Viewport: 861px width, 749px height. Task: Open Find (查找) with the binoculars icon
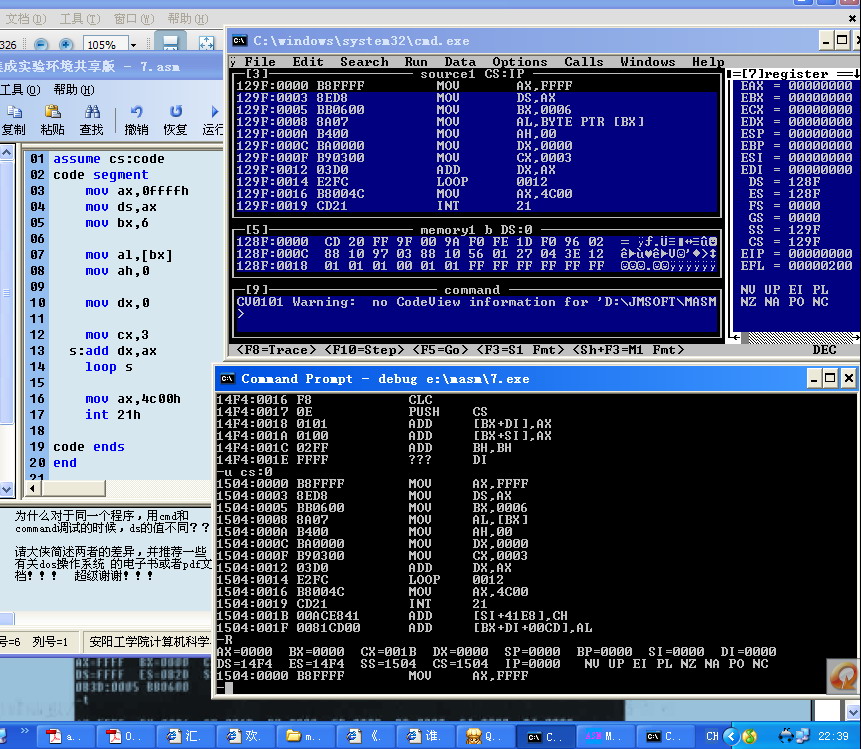coord(92,112)
